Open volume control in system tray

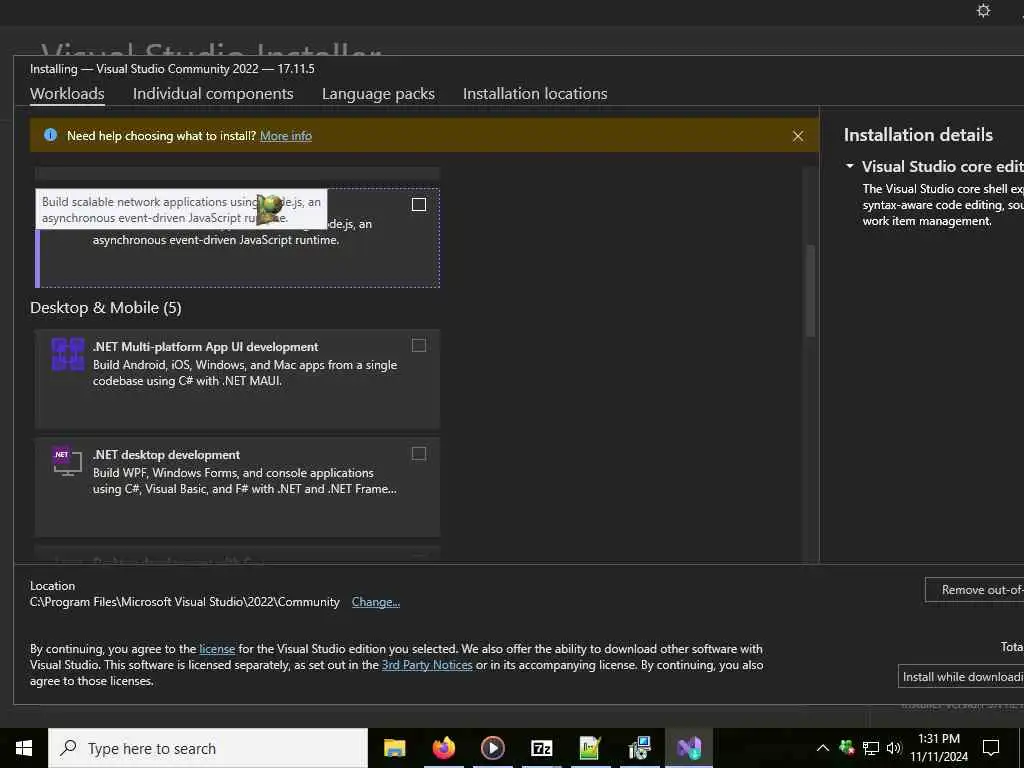pyautogui.click(x=893, y=748)
